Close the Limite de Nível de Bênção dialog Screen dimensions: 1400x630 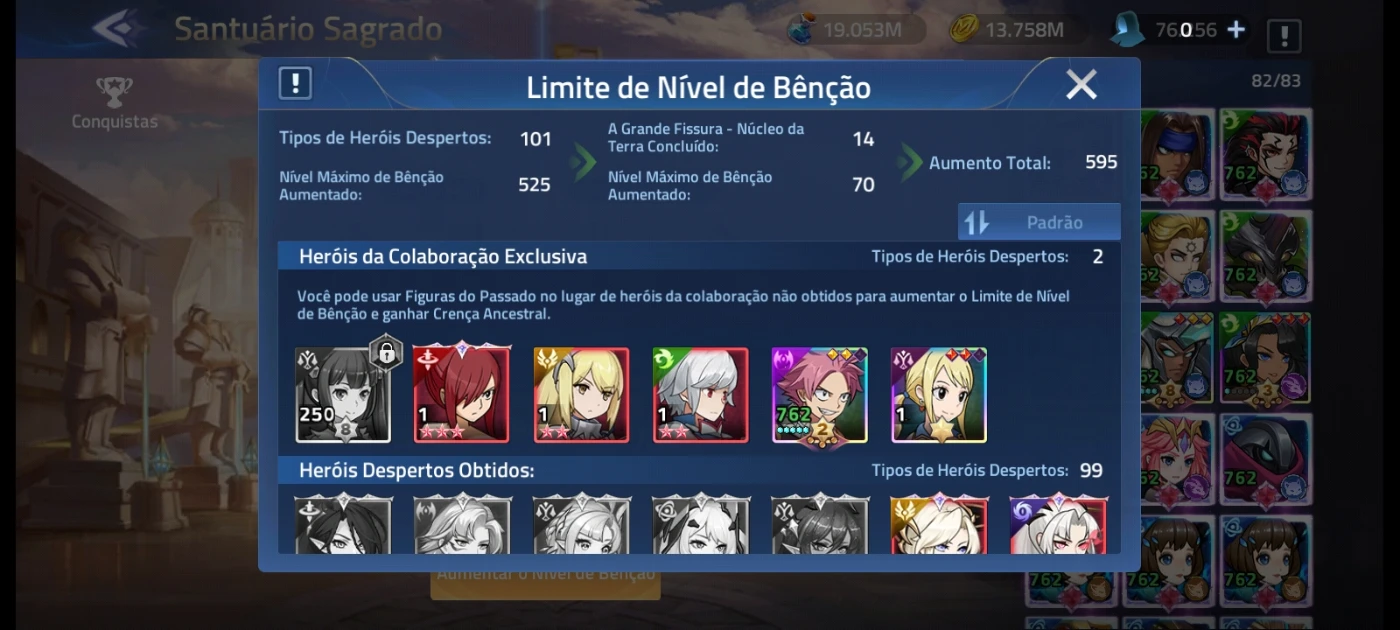[1082, 85]
